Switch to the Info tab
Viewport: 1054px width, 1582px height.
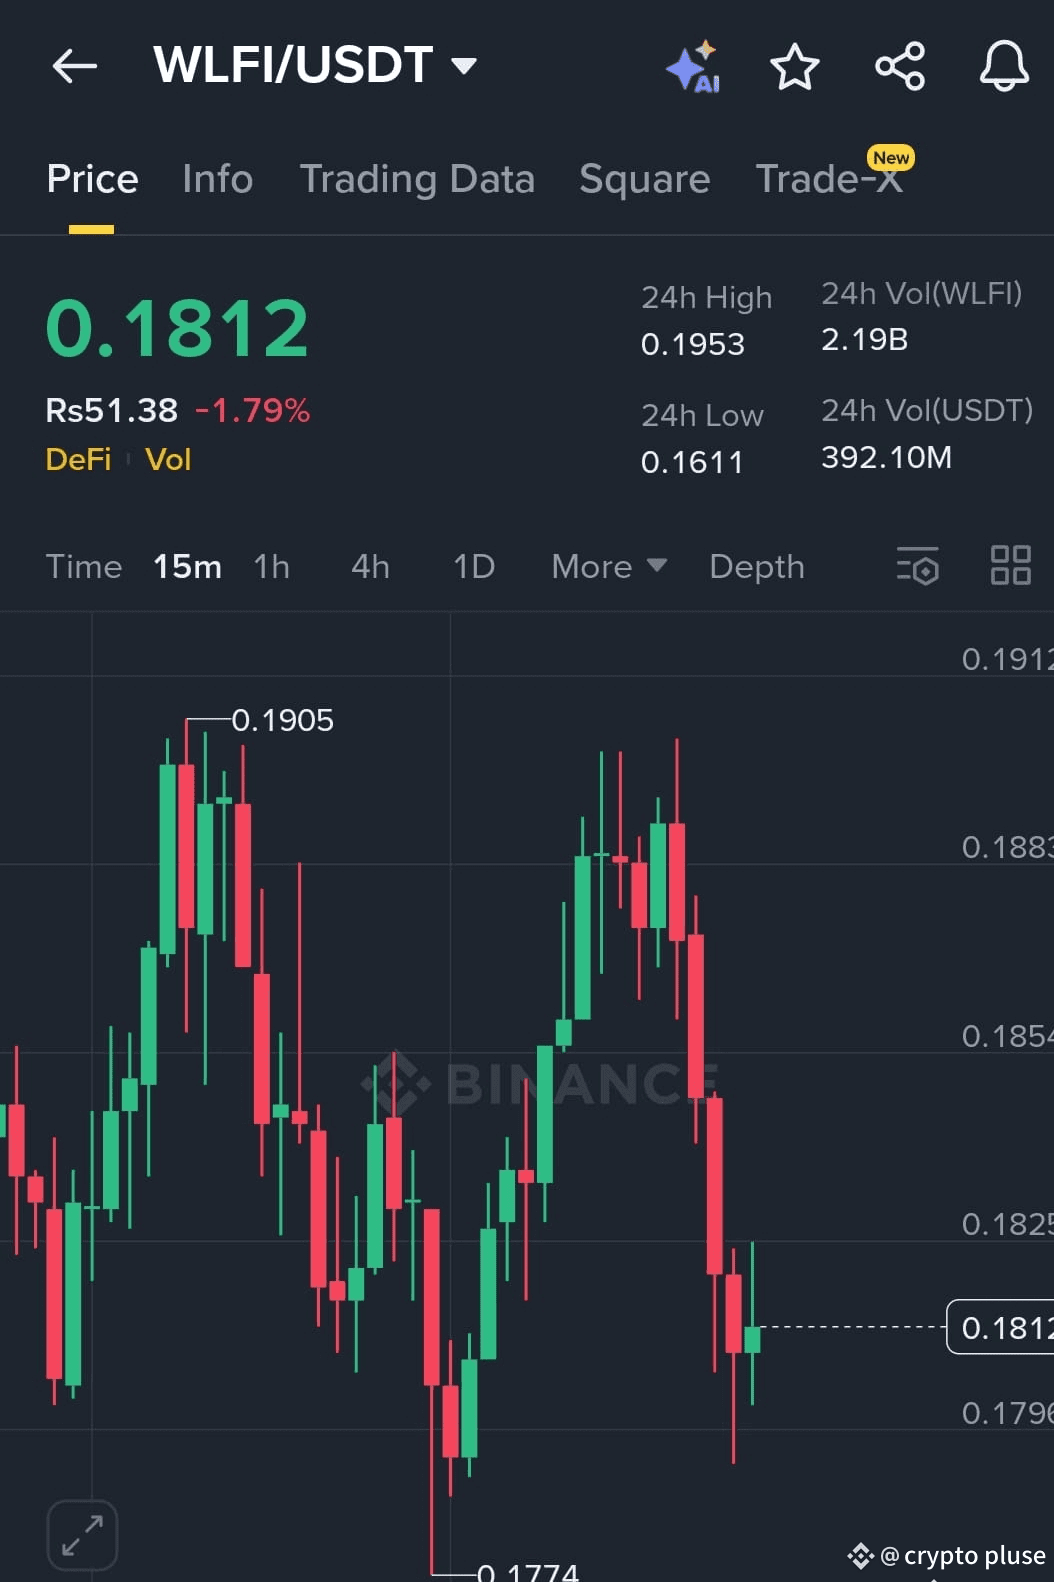point(217,179)
